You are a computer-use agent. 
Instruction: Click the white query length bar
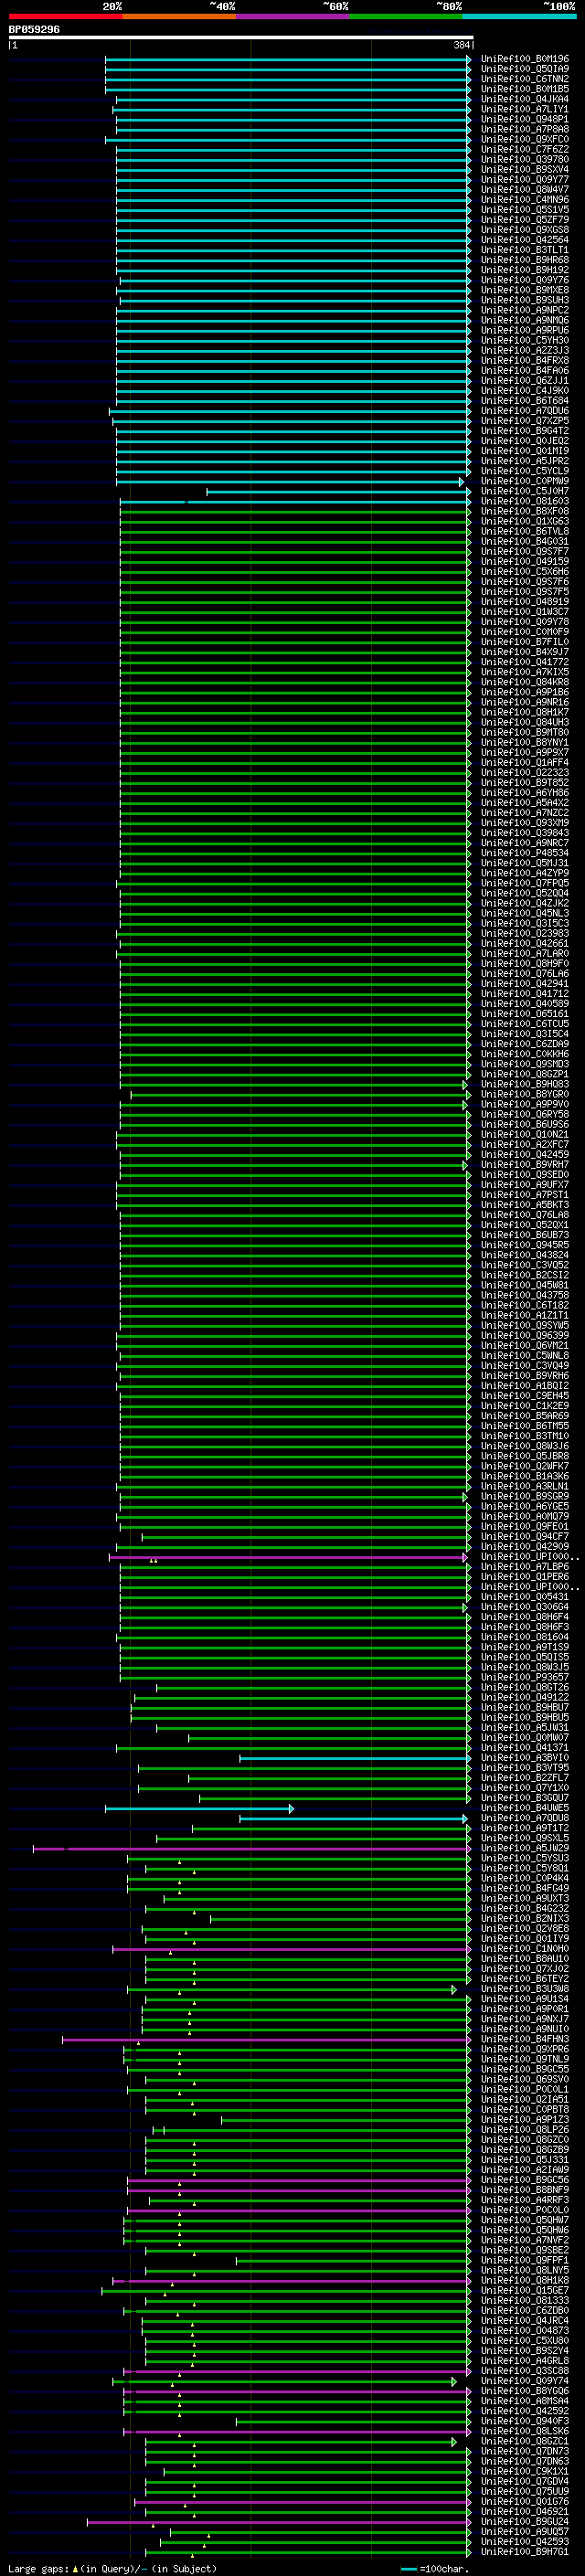tap(241, 37)
